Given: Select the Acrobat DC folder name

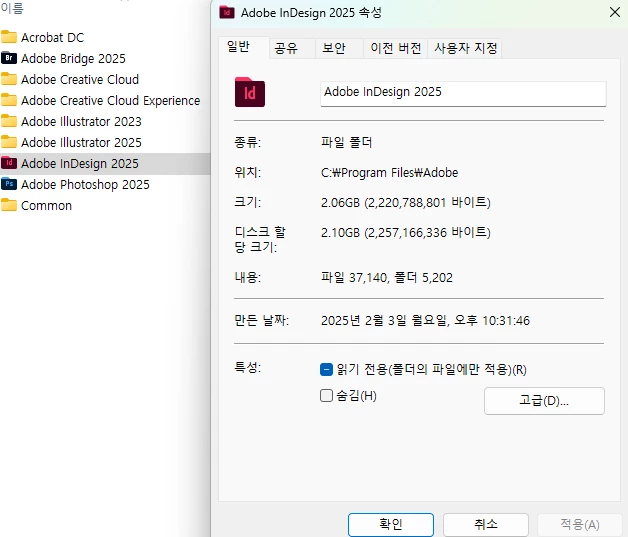Looking at the screenshot, I should pos(52,37).
